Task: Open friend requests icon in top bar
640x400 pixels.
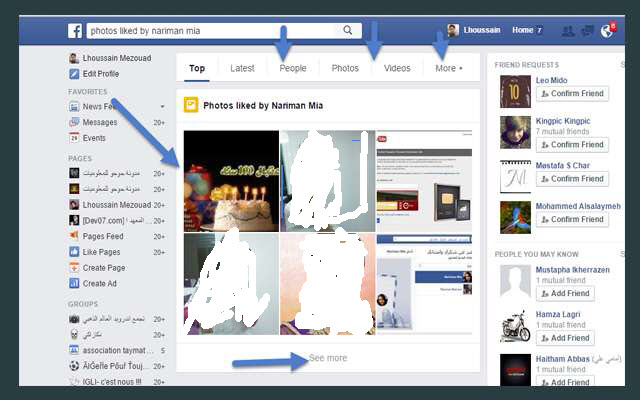Action: (568, 31)
